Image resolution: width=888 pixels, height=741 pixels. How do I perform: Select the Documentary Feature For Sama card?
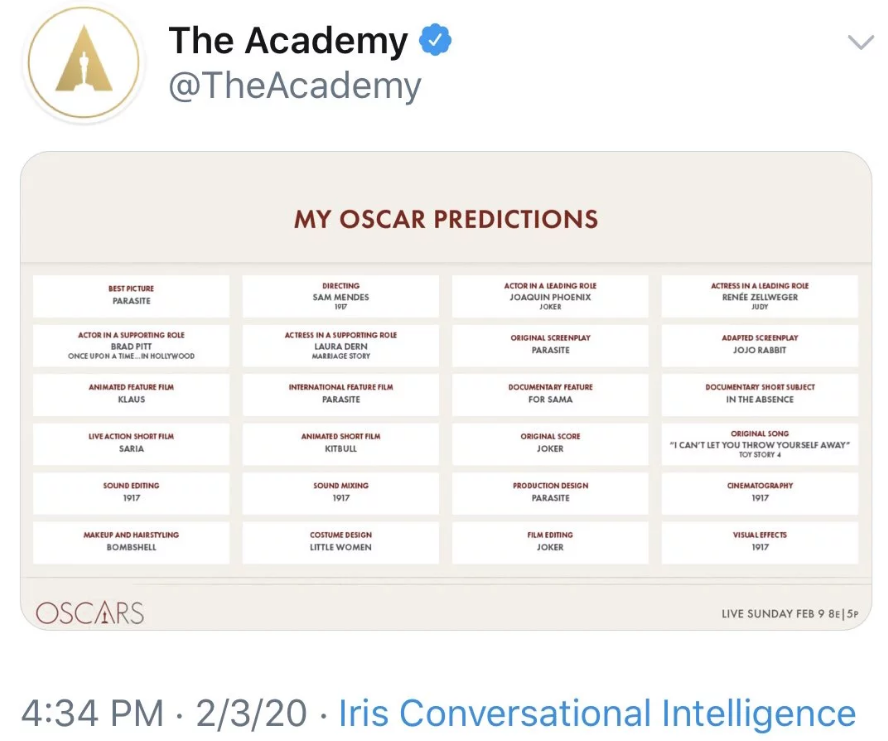(550, 394)
